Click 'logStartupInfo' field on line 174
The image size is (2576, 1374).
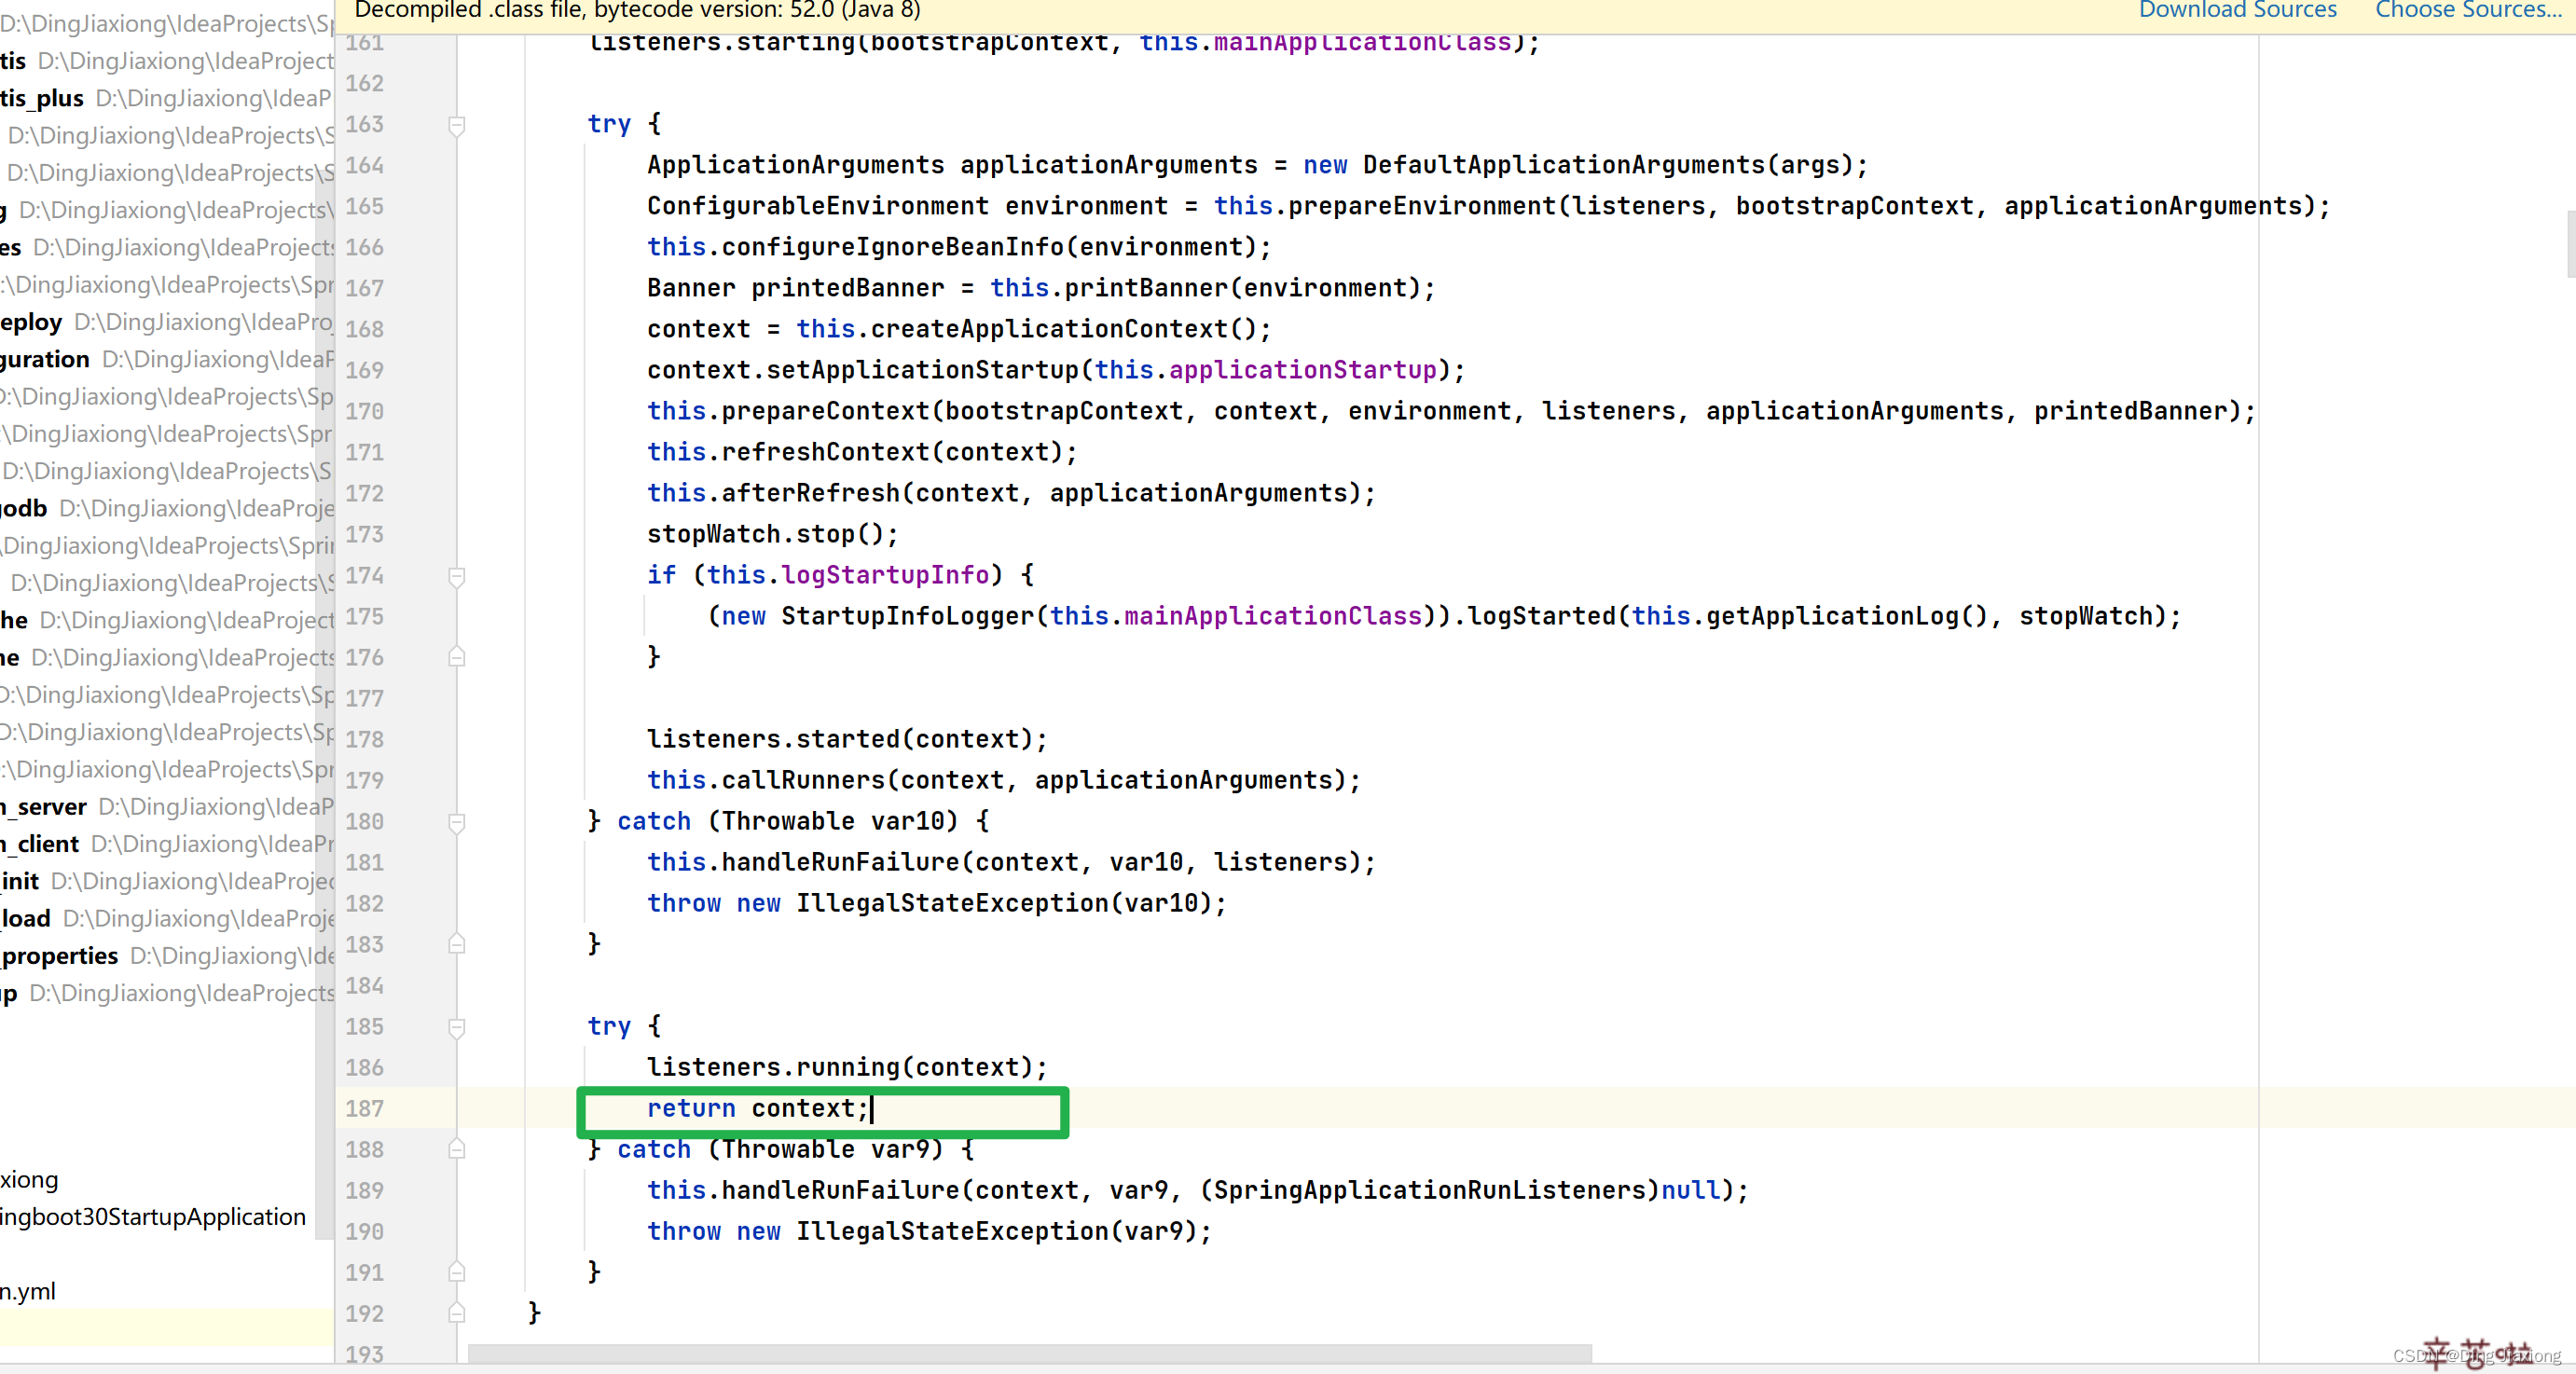click(x=885, y=575)
